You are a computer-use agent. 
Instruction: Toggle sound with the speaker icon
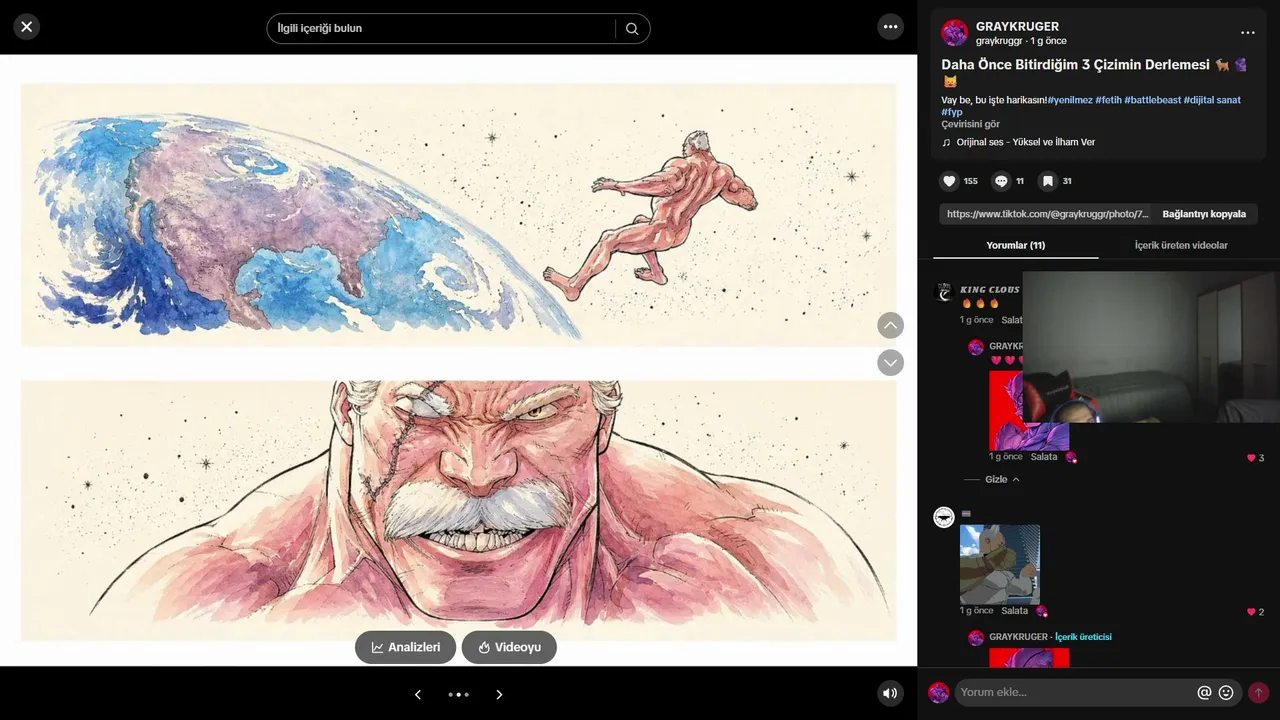pyautogui.click(x=890, y=693)
